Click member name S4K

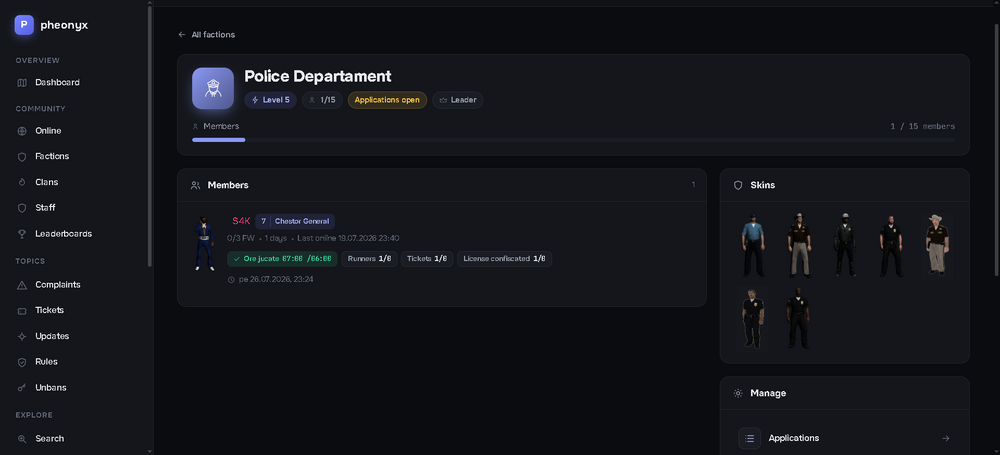pos(241,221)
